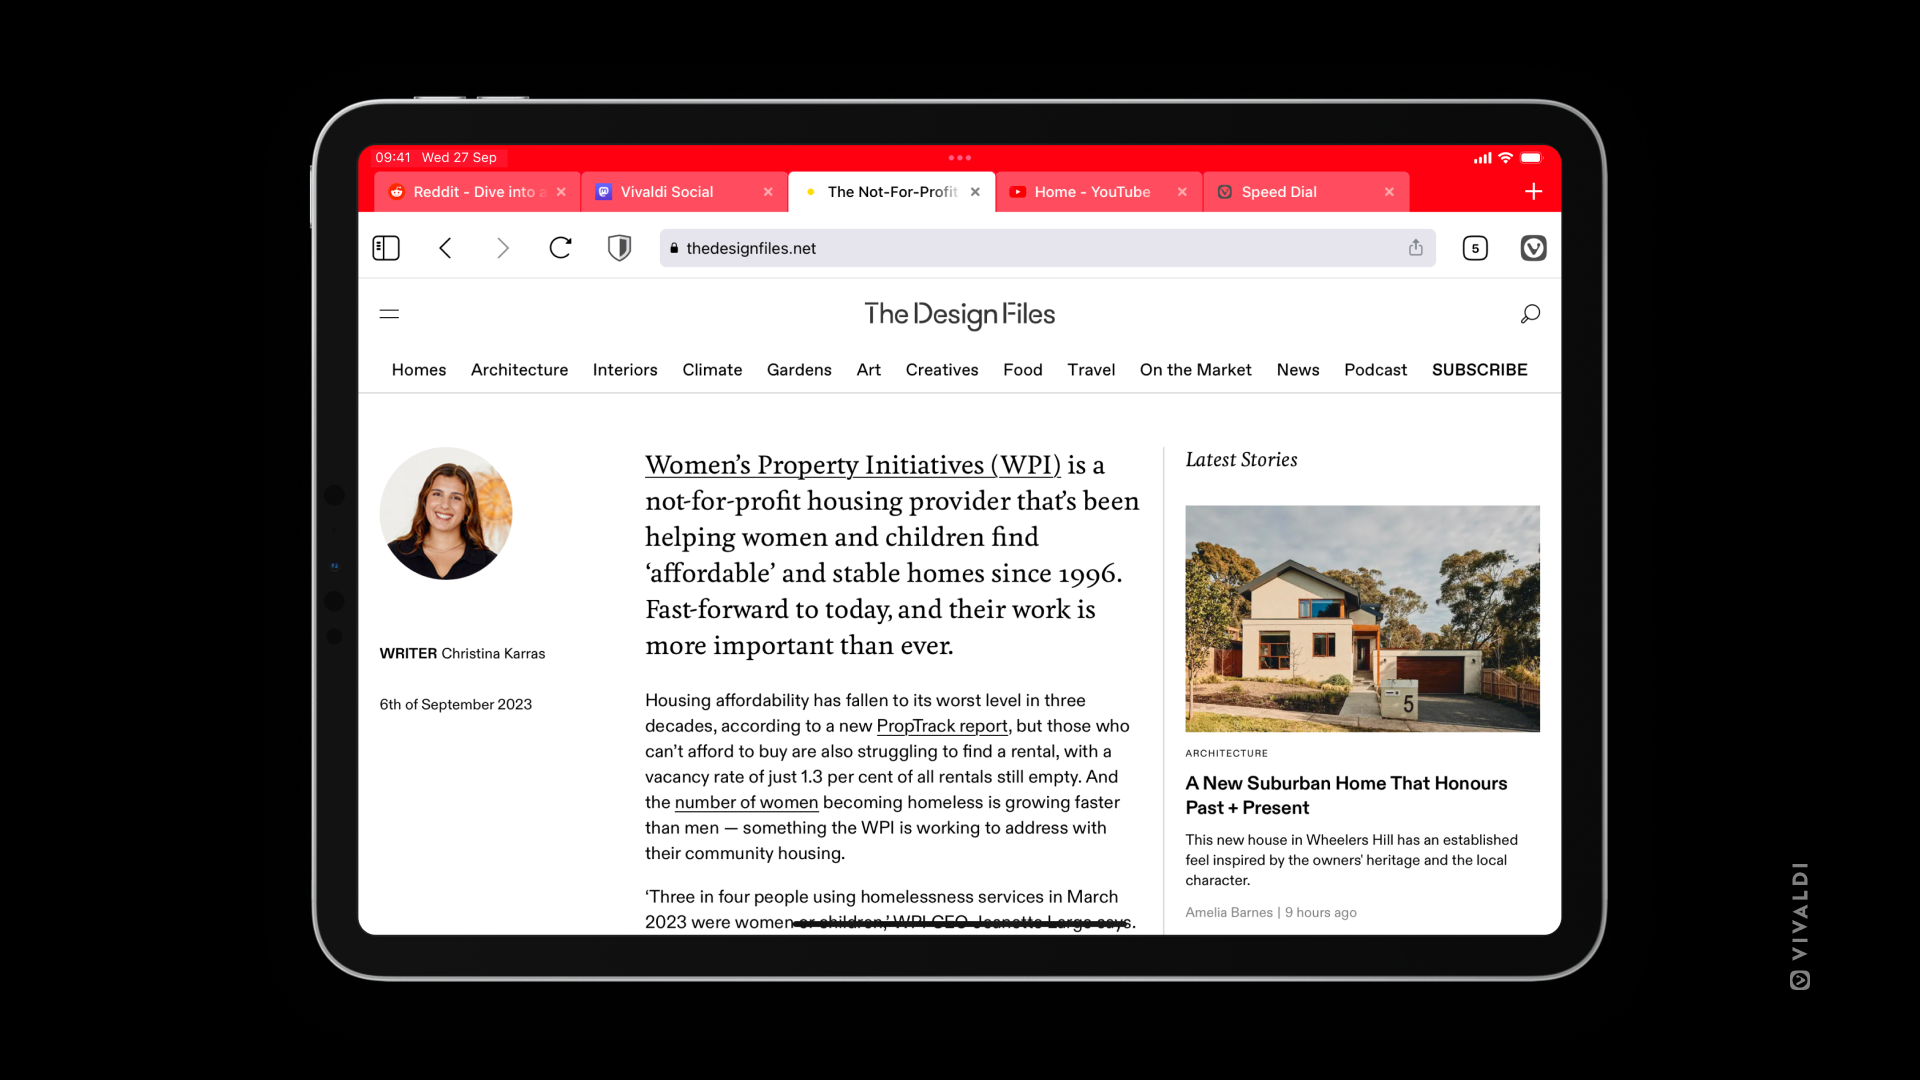Click the forward navigation arrow
This screenshot has width=1920, height=1080.
coord(502,248)
